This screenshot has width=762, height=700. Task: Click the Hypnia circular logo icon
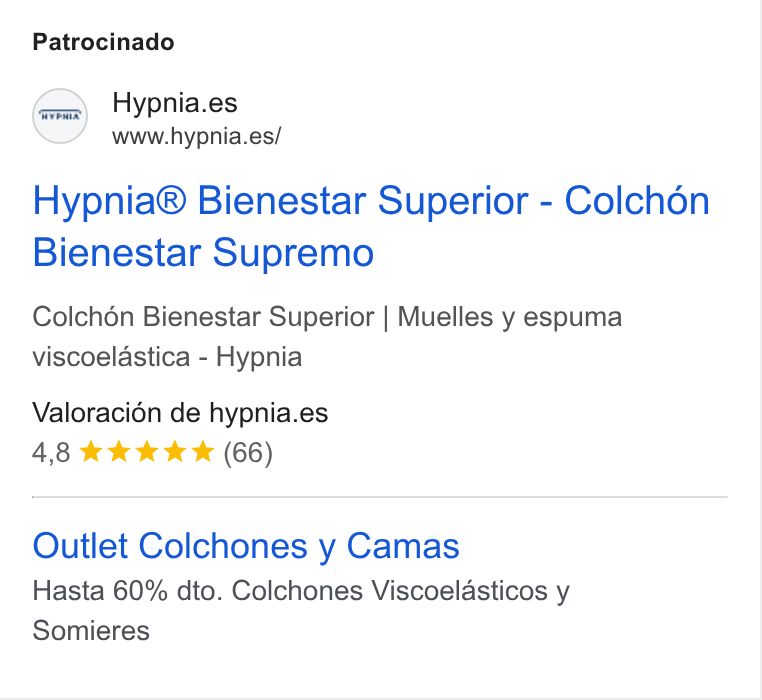[60, 116]
